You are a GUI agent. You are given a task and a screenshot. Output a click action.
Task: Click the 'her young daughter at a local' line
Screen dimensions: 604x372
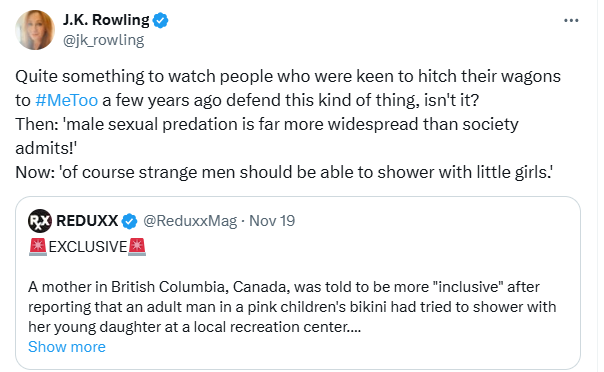click(195, 327)
